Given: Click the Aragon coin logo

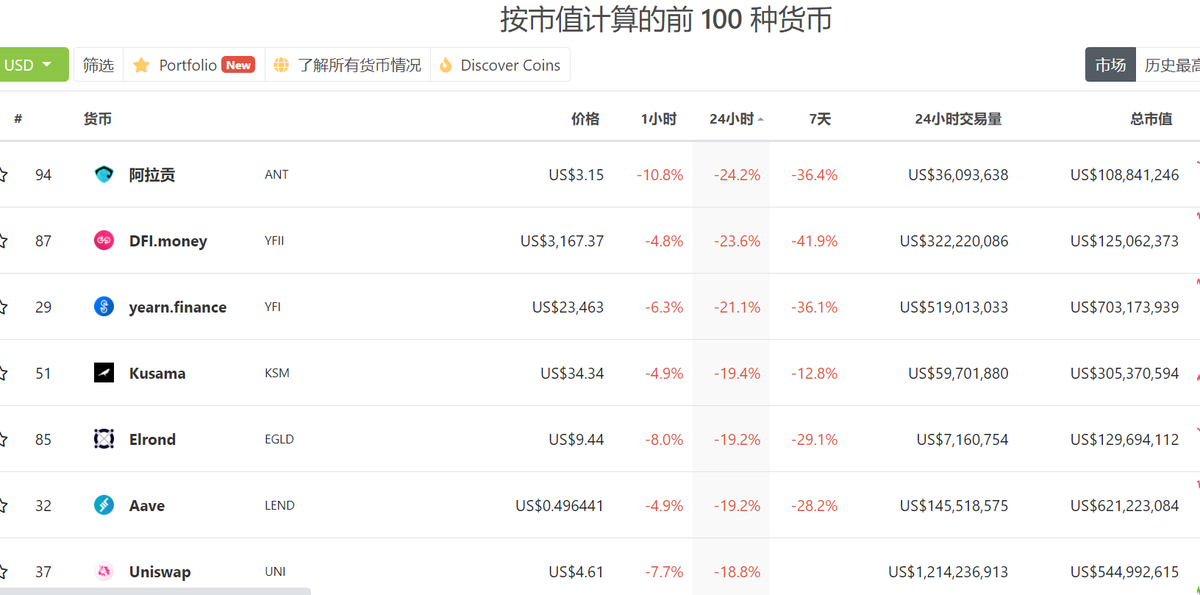Looking at the screenshot, I should [x=104, y=174].
